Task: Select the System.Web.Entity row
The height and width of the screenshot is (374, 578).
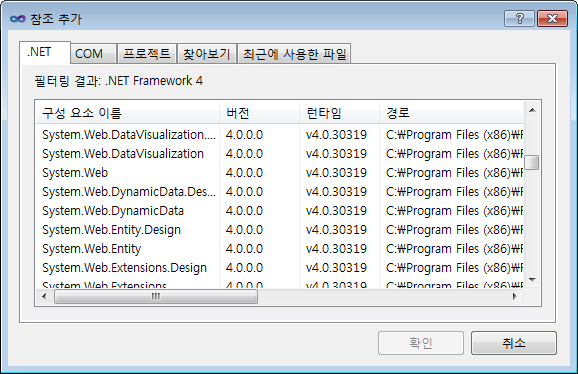Action: 279,249
